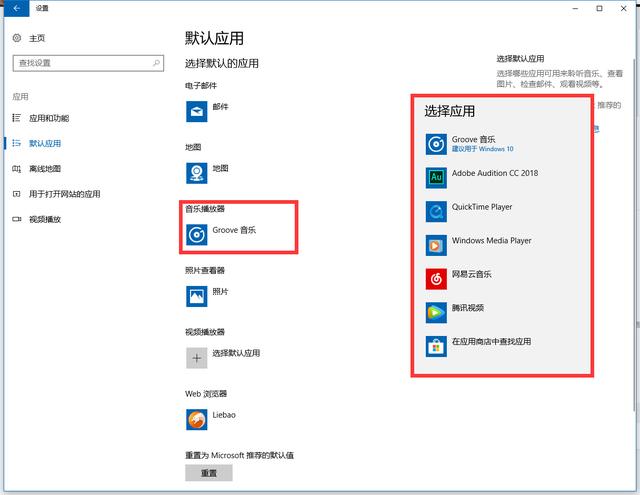Open the current Groove 音乐 music player selection

click(196, 233)
